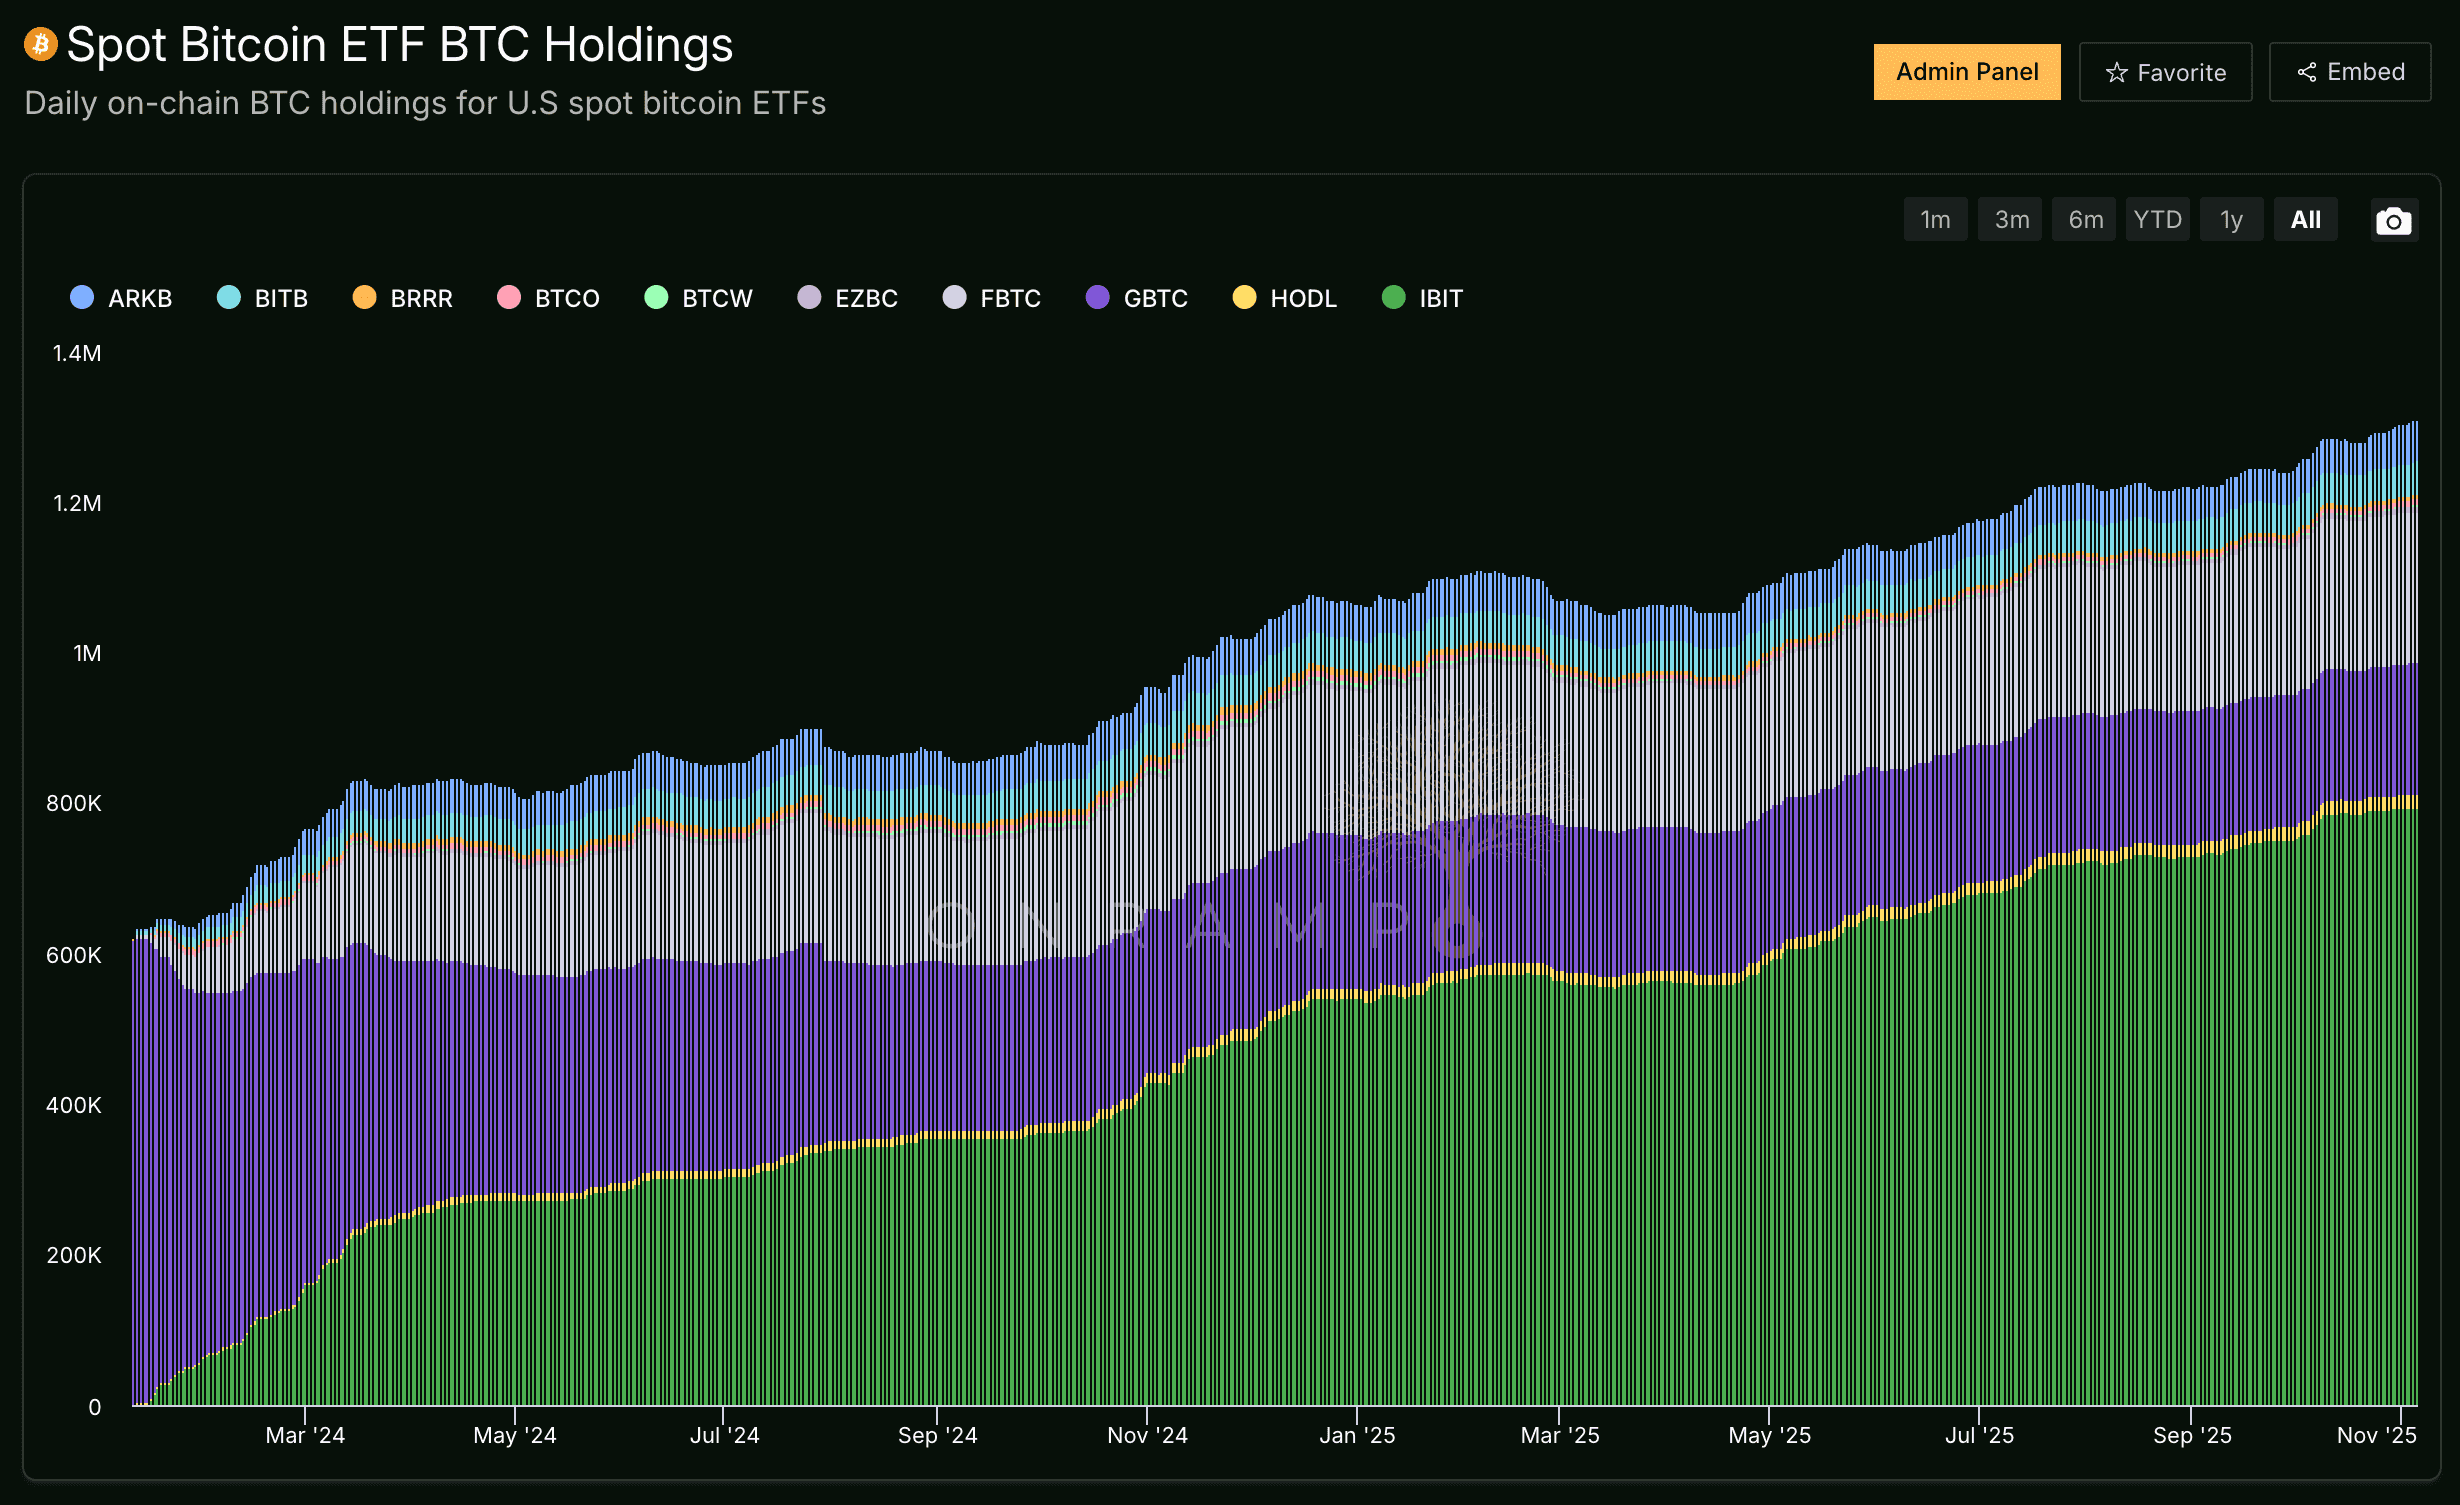Click the BRRR orange legend dot
Image resolution: width=2460 pixels, height=1505 pixels.
click(x=364, y=297)
